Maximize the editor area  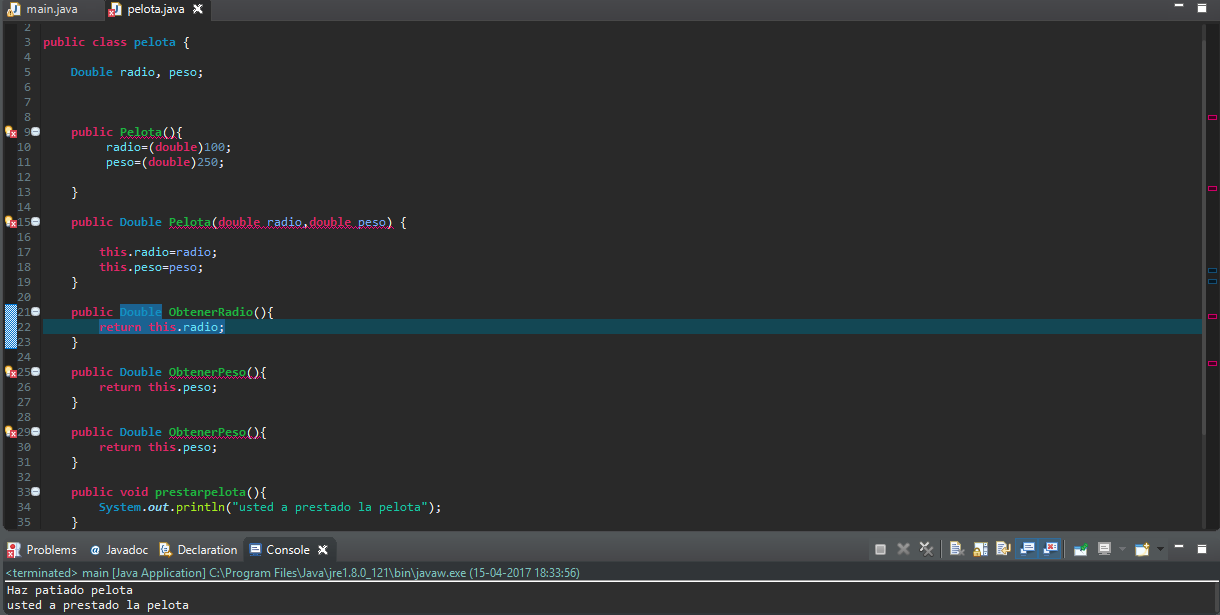tap(1202, 7)
